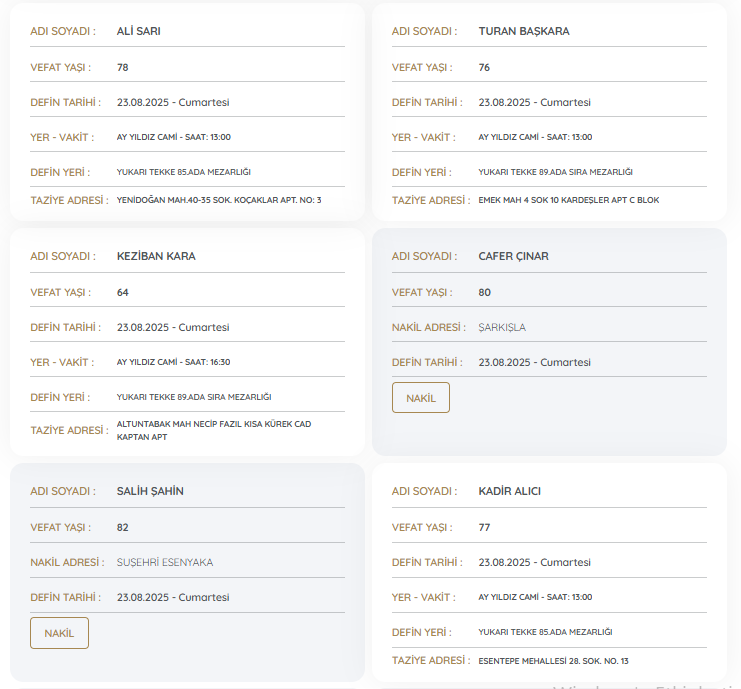The width and height of the screenshot is (741, 689).
Task: Select Keziban Kara's Altuntabak Mah condolence address
Action: [x=213, y=430]
